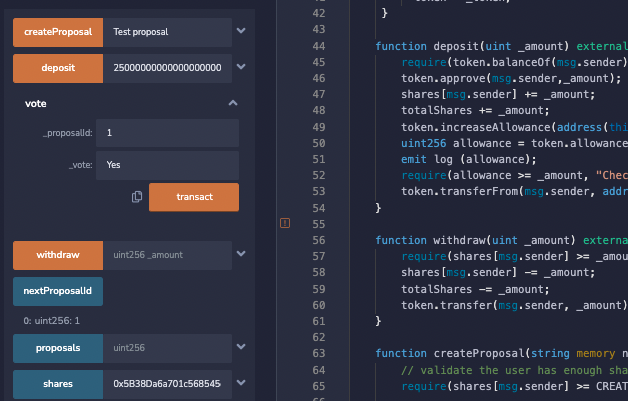Run the createProposal function

point(58,32)
